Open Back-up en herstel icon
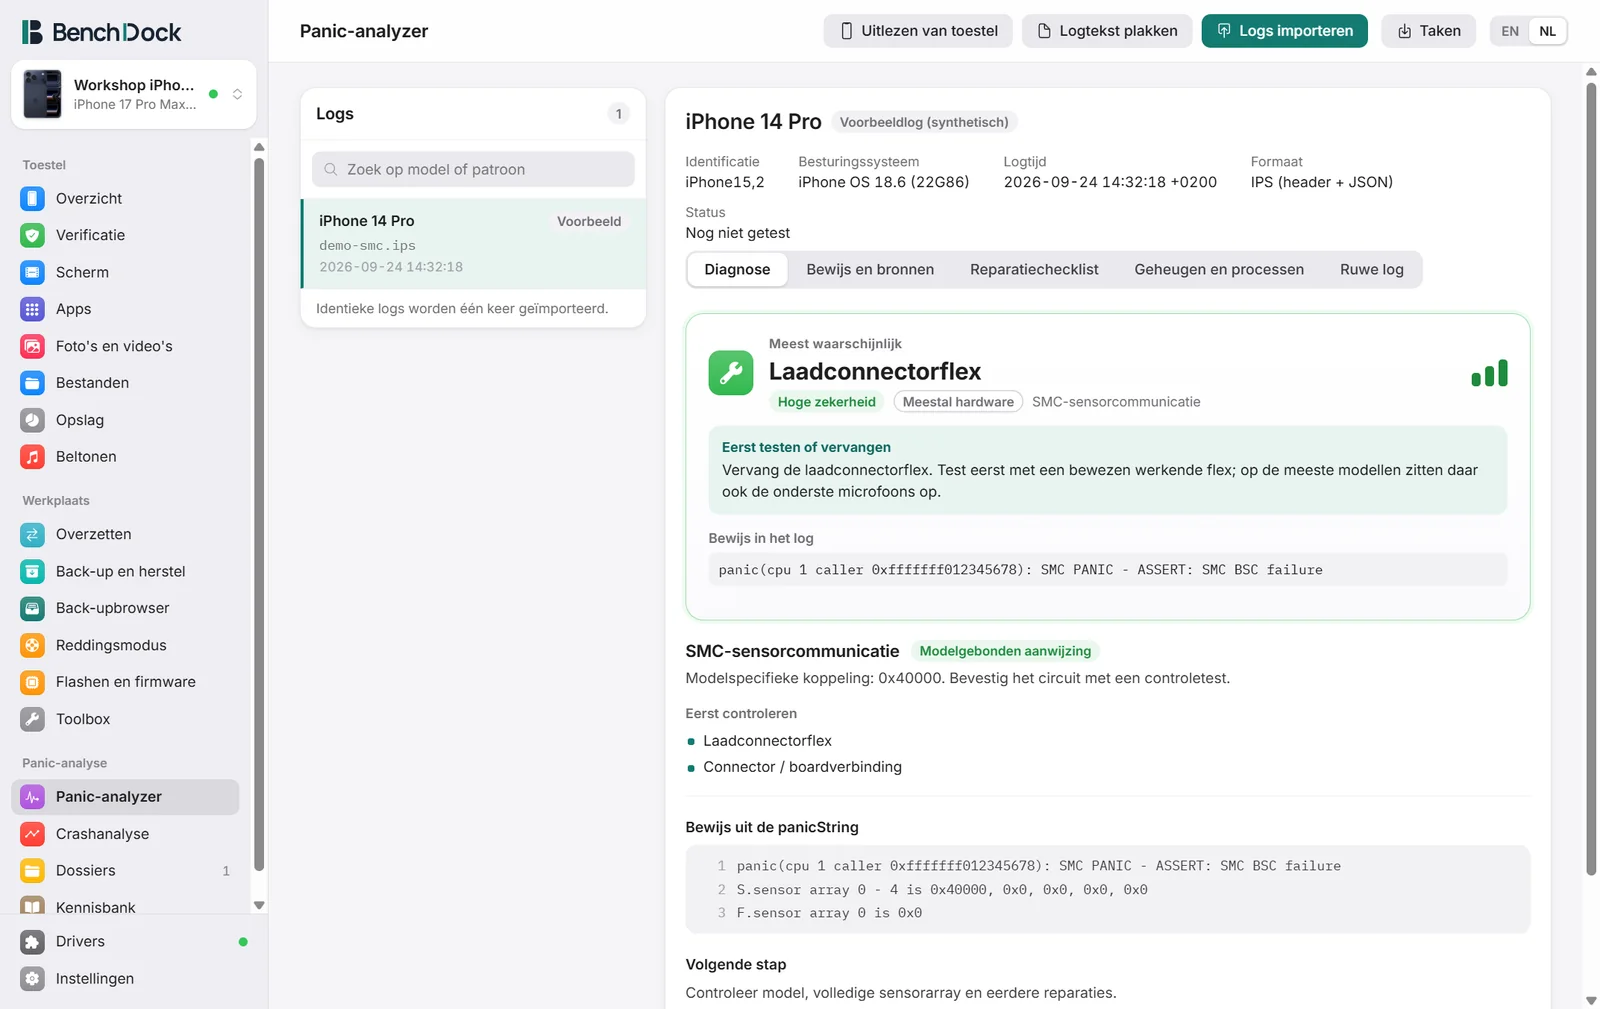Viewport: 1600px width, 1009px height. 32,571
